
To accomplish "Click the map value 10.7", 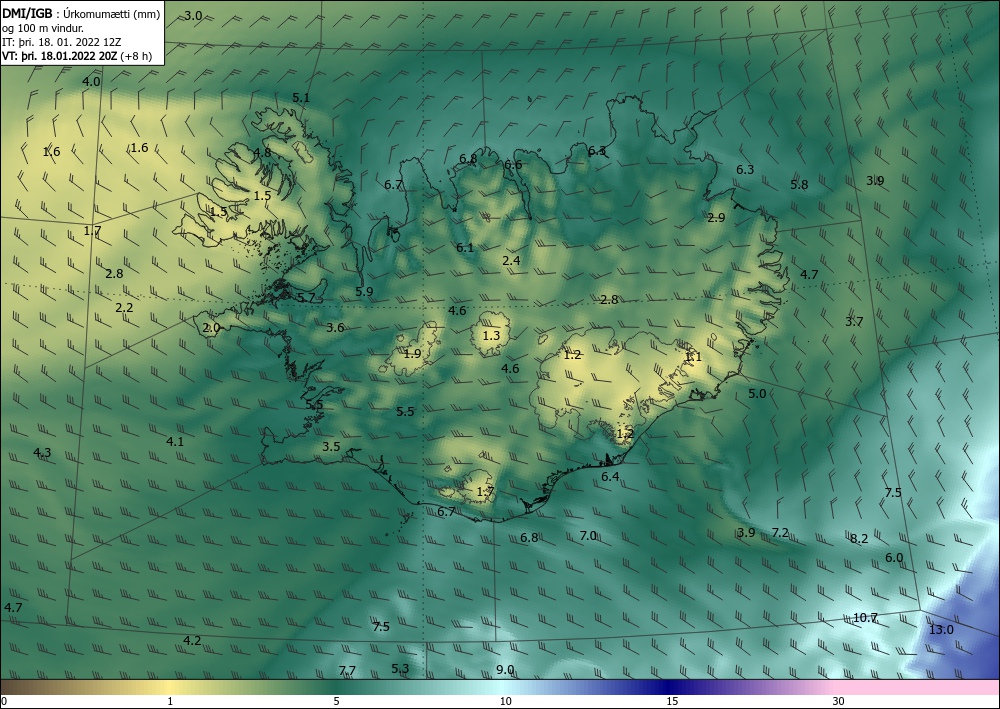I will pyautogui.click(x=865, y=618).
